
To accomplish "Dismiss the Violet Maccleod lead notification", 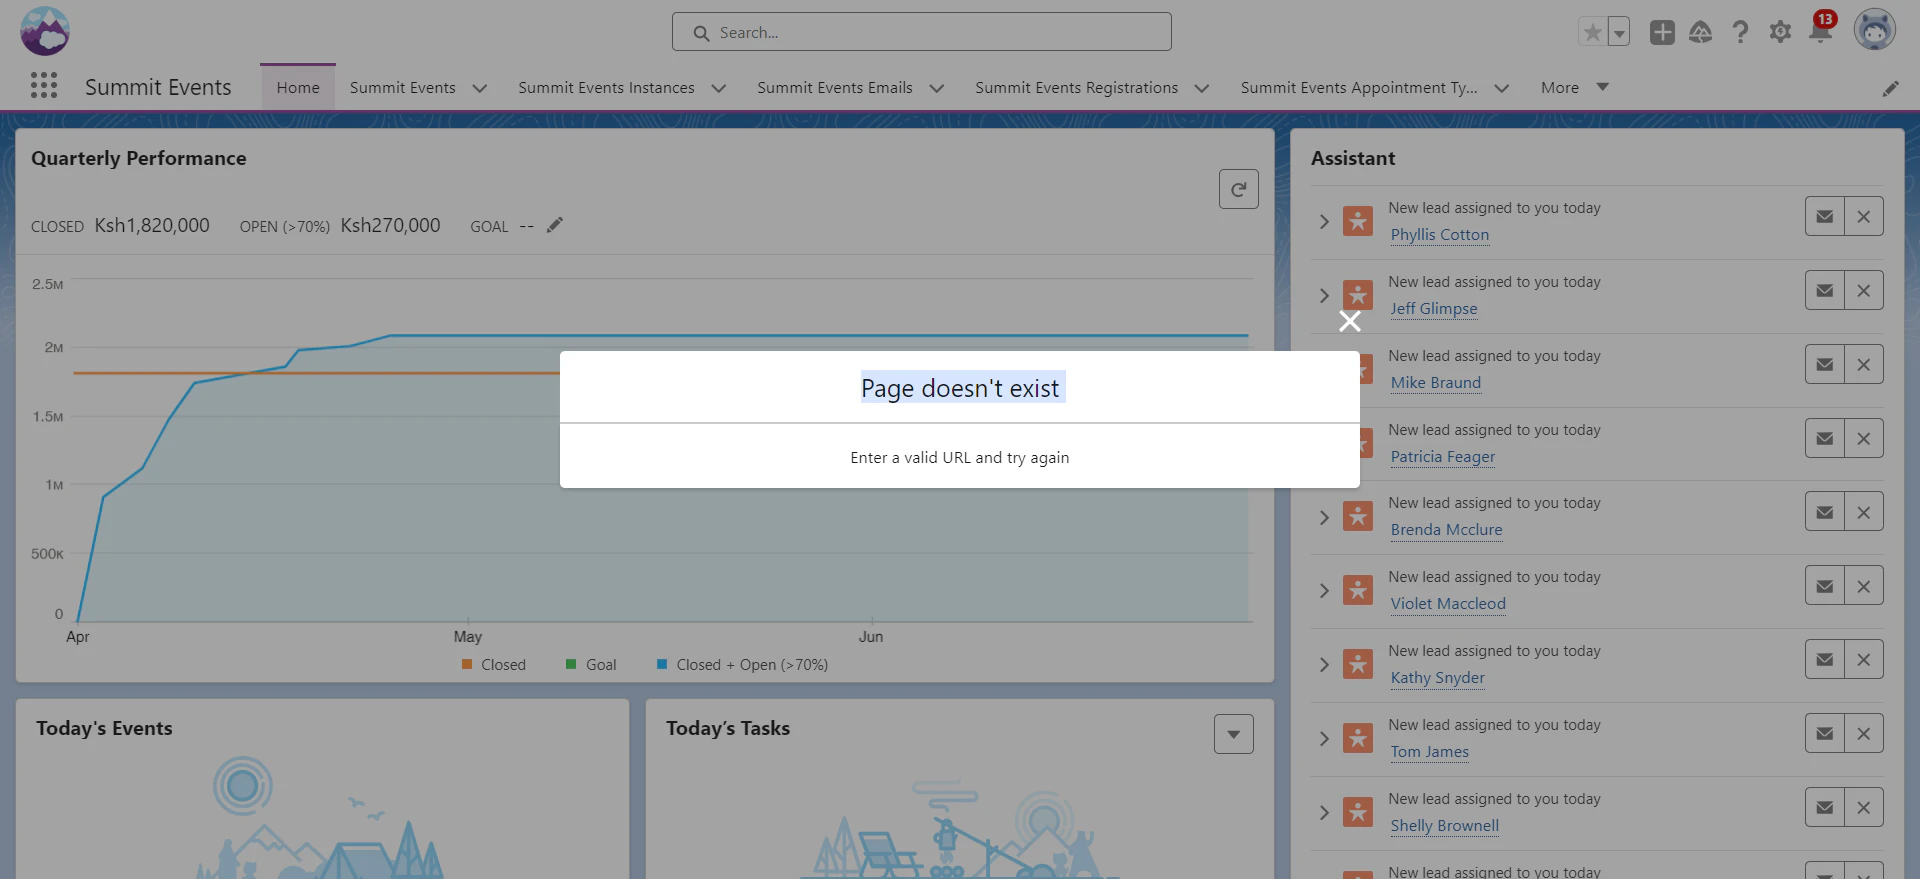I will [x=1863, y=586].
